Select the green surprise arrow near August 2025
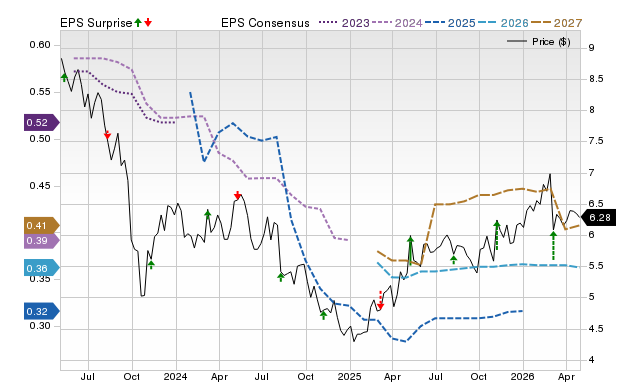Viewport: 640px width, 382px height. 454,260
